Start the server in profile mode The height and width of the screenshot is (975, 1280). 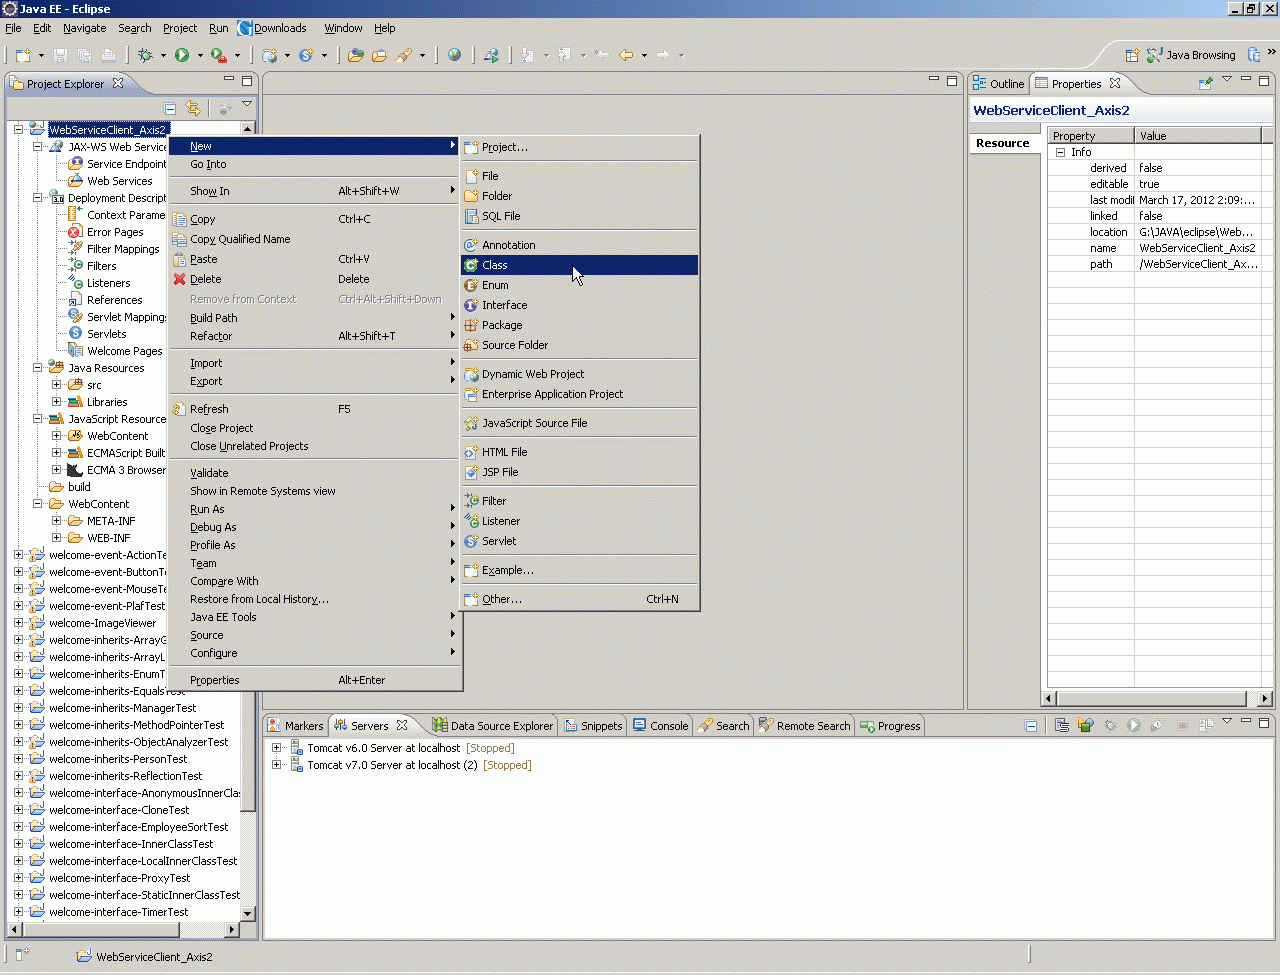pos(1158,726)
